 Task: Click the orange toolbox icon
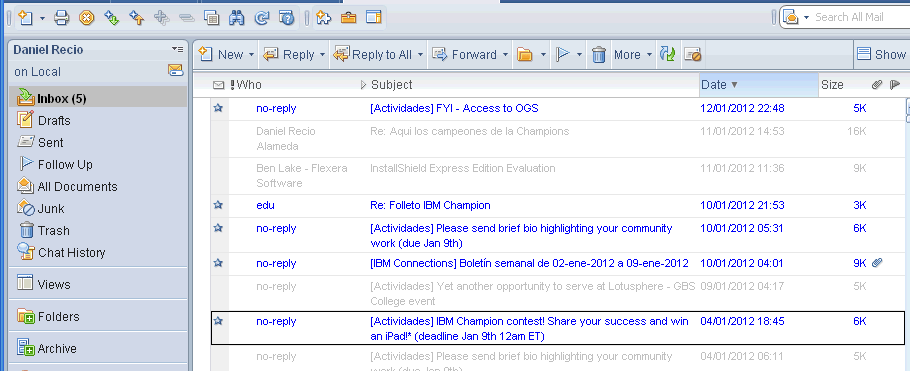(x=348, y=18)
